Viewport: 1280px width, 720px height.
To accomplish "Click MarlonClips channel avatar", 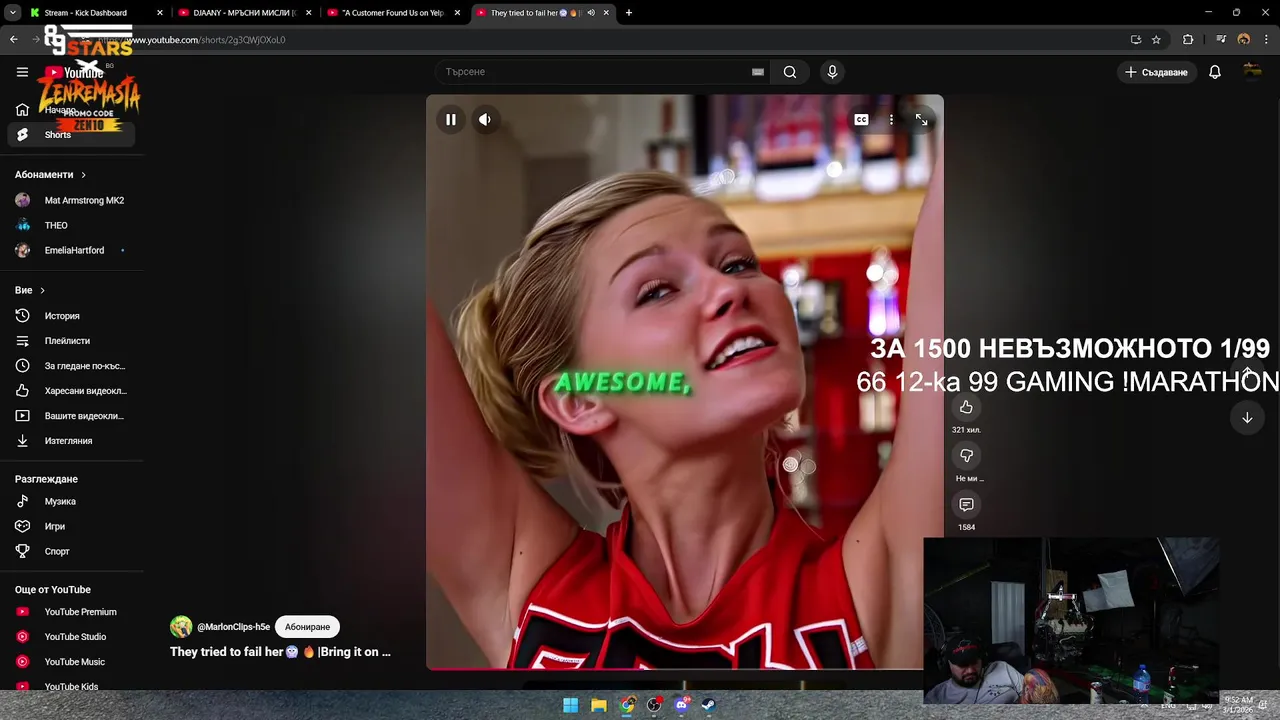I will coord(181,627).
